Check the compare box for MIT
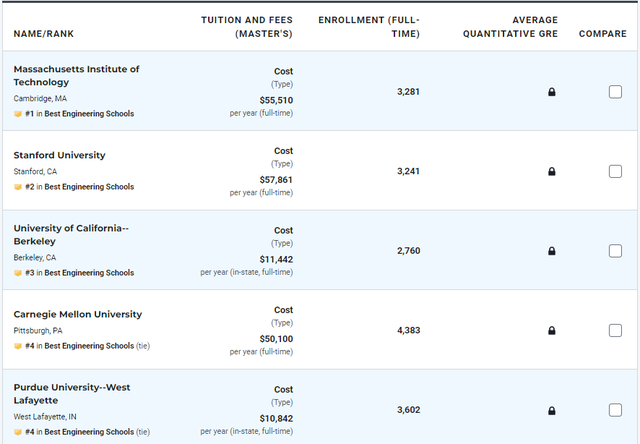 (615, 92)
